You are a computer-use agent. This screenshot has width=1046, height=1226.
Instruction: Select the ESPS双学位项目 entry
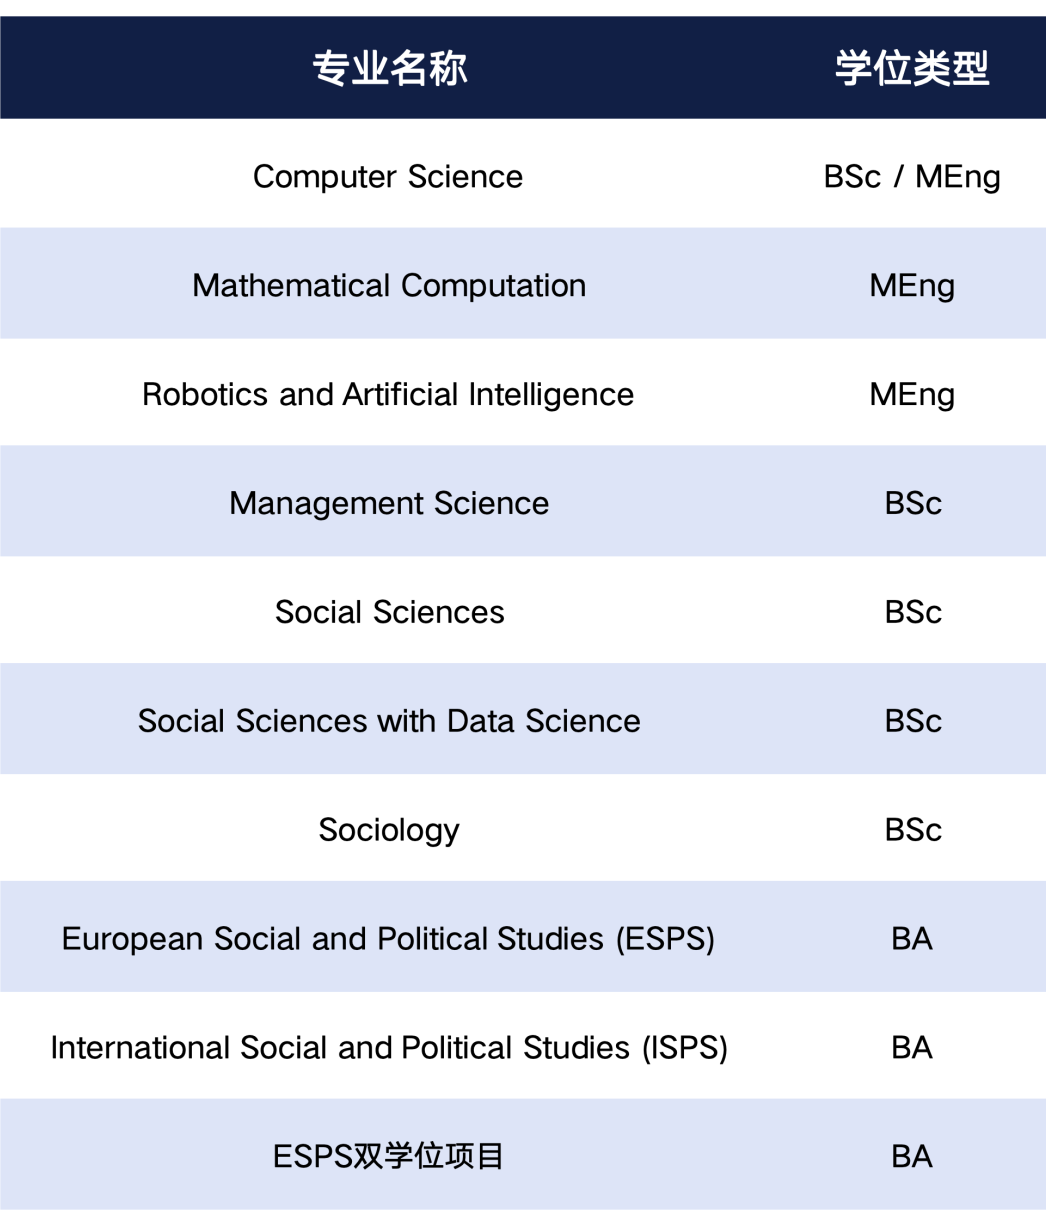pos(389,1157)
